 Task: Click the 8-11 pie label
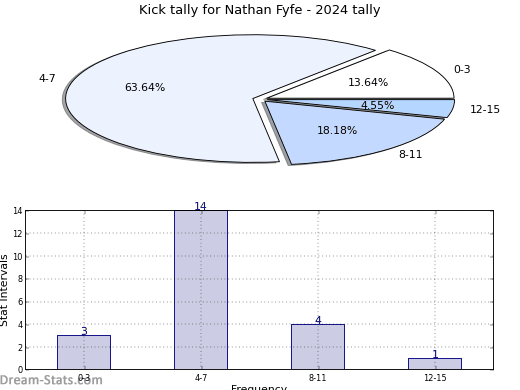click(410, 154)
